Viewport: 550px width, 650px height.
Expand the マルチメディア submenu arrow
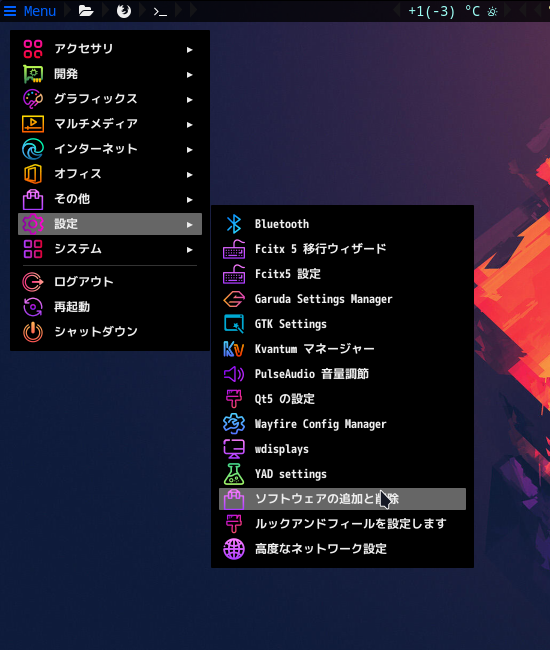[x=189, y=125]
